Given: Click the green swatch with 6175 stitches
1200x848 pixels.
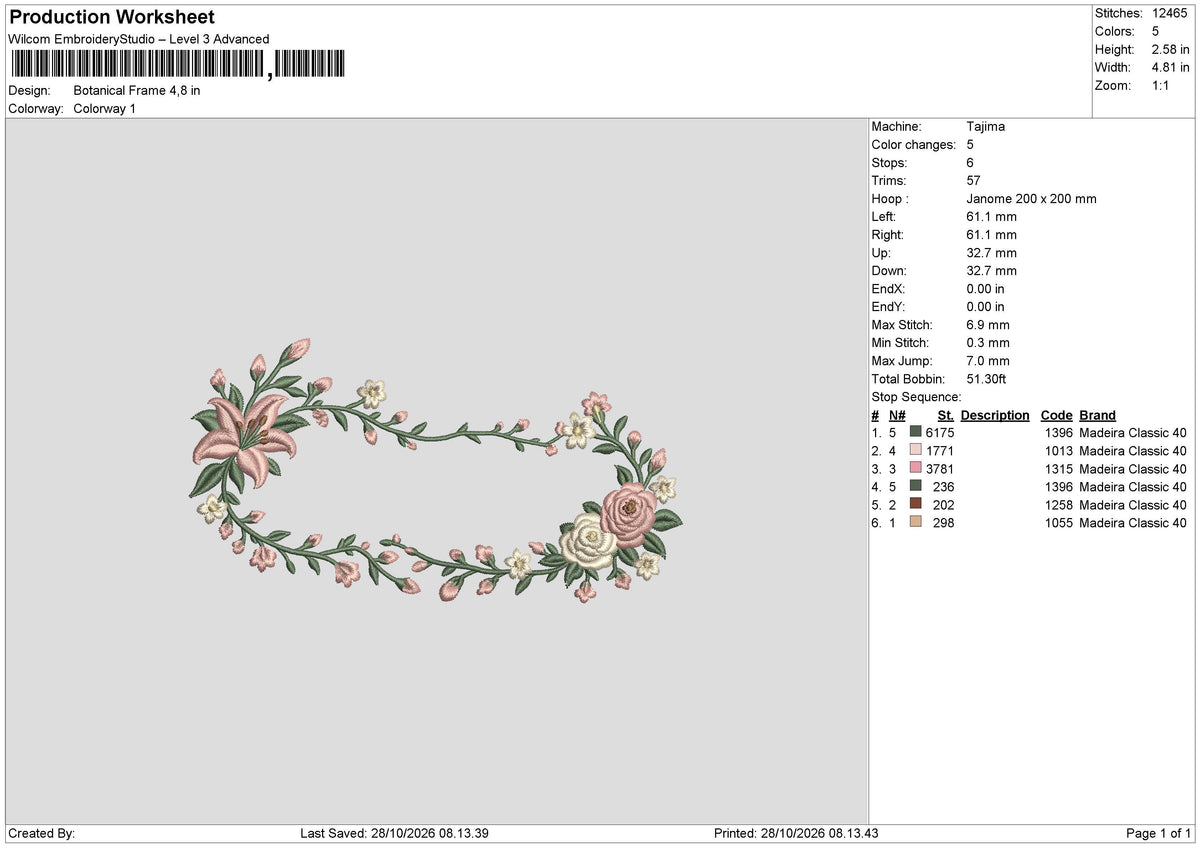Looking at the screenshot, I should [x=915, y=433].
